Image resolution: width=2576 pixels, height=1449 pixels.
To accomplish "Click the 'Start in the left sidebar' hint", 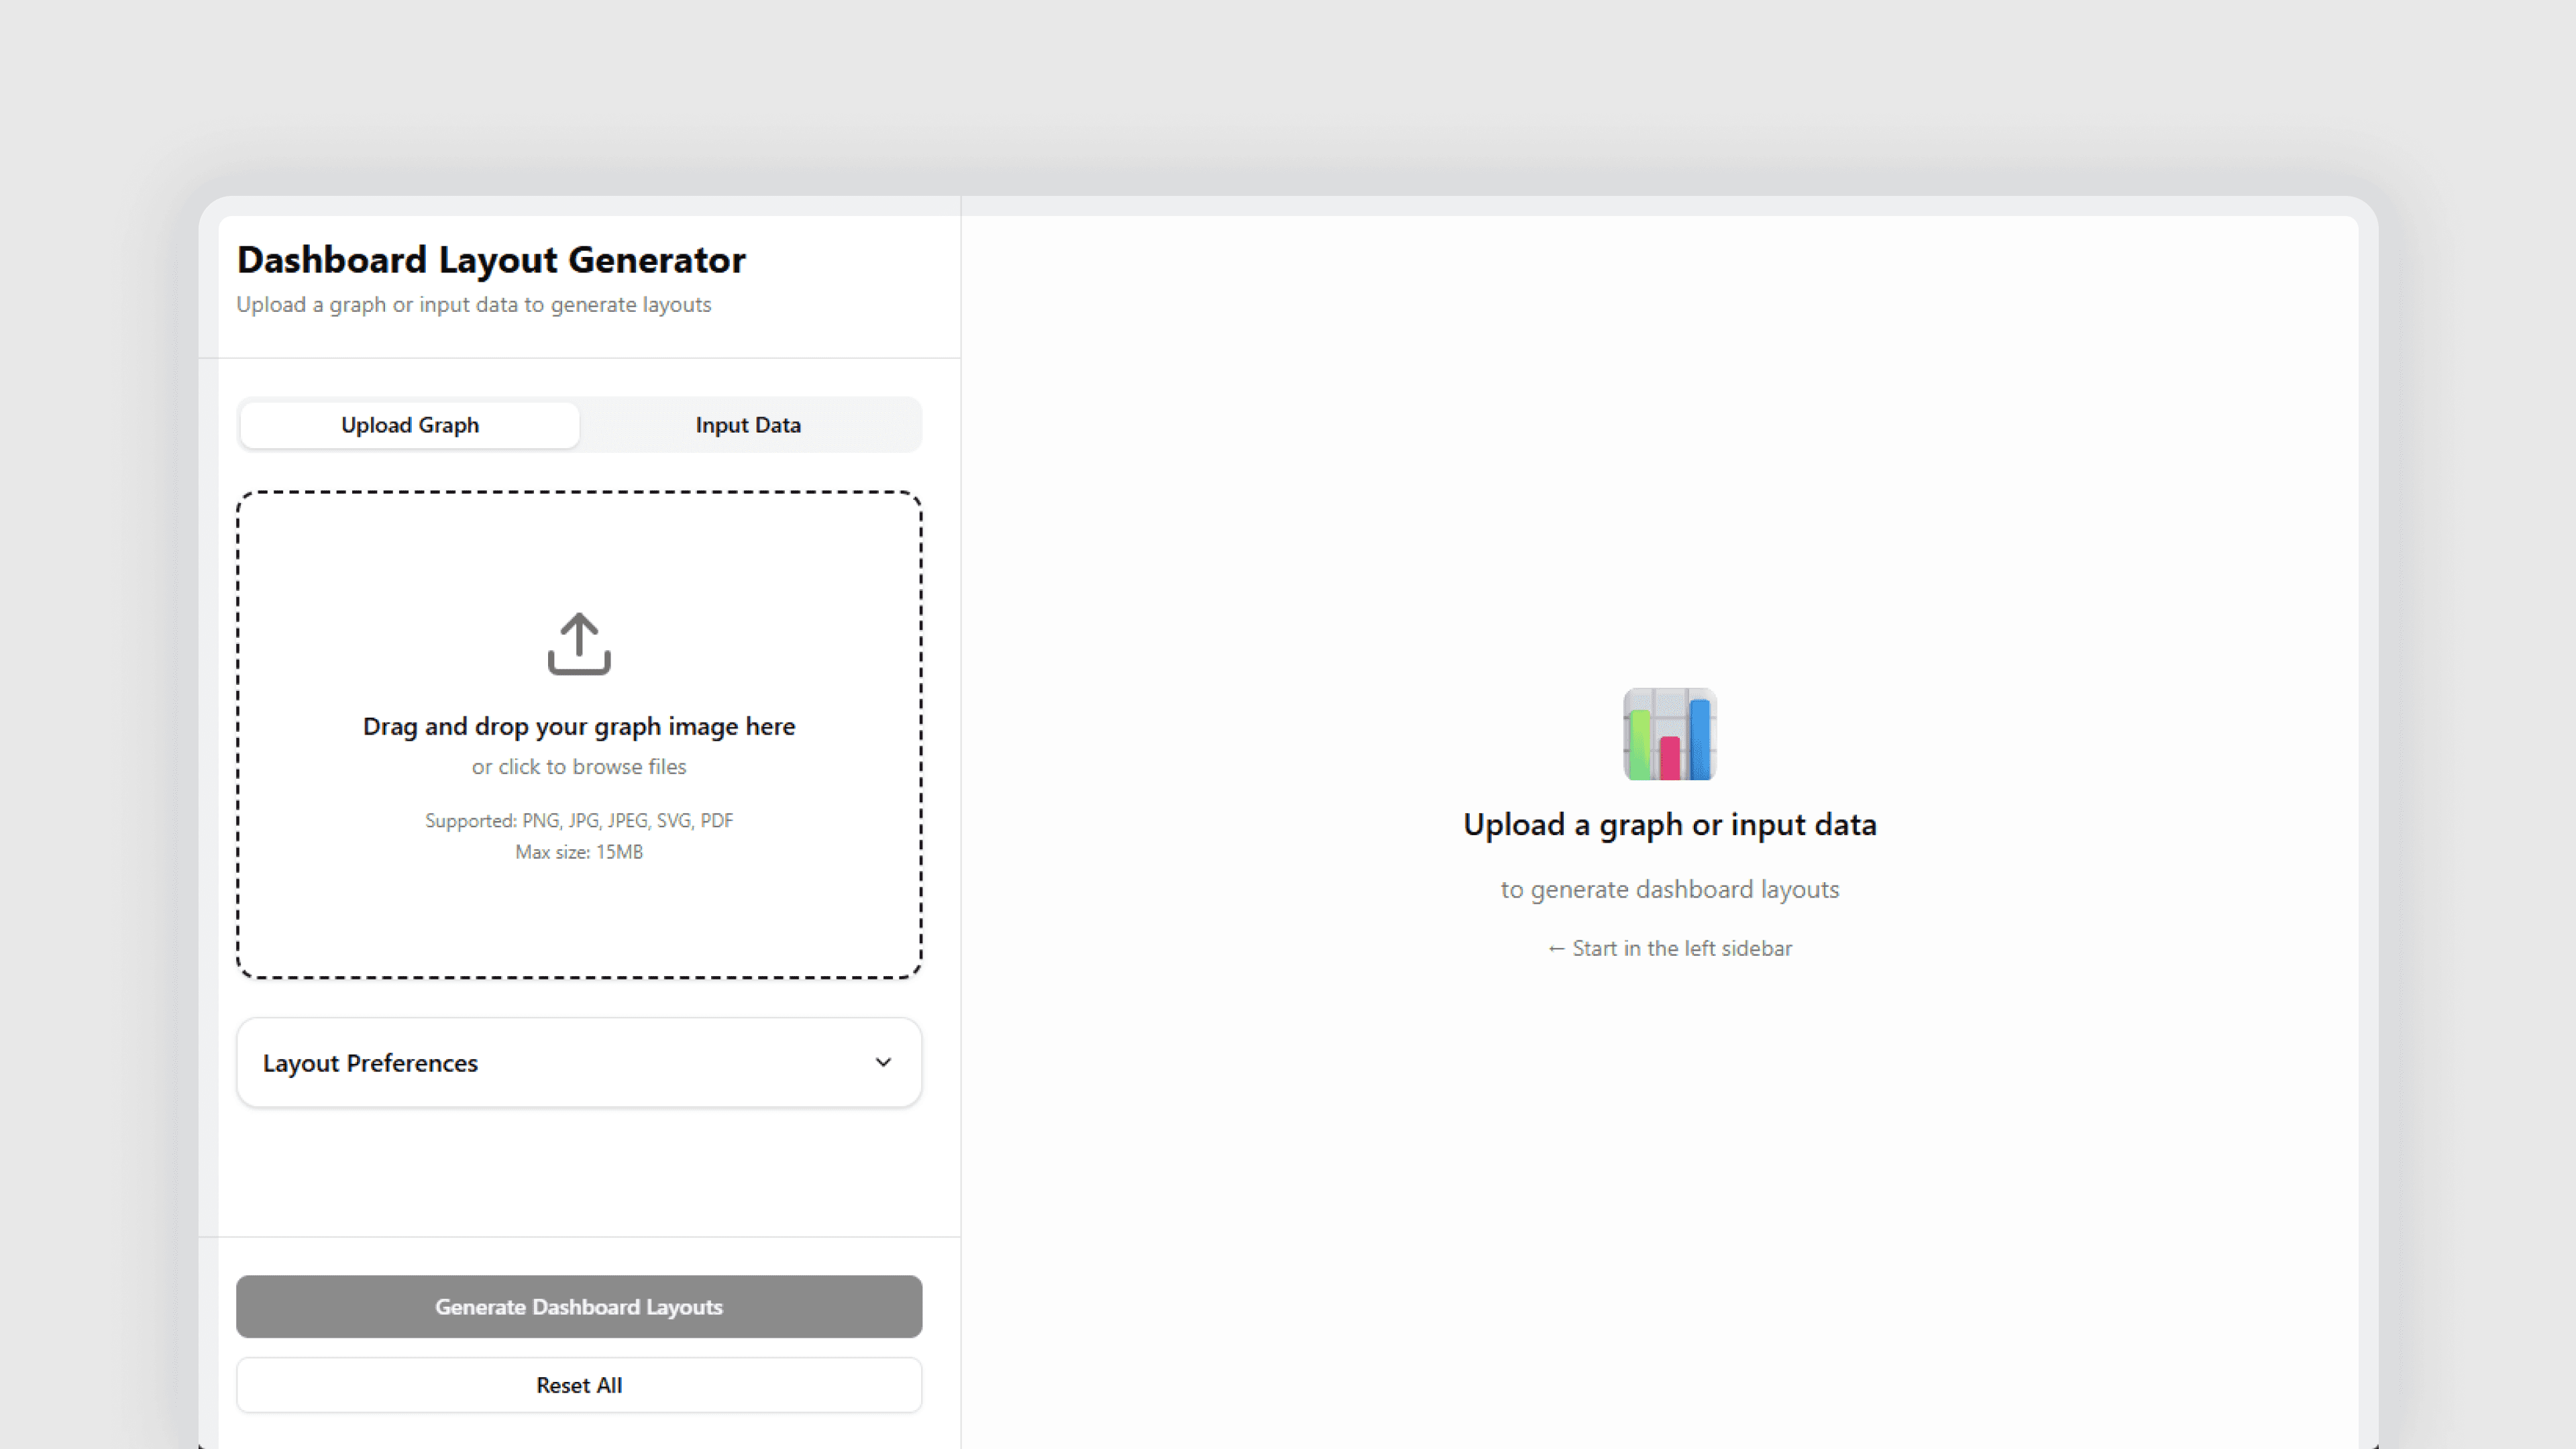I will [1682, 949].
